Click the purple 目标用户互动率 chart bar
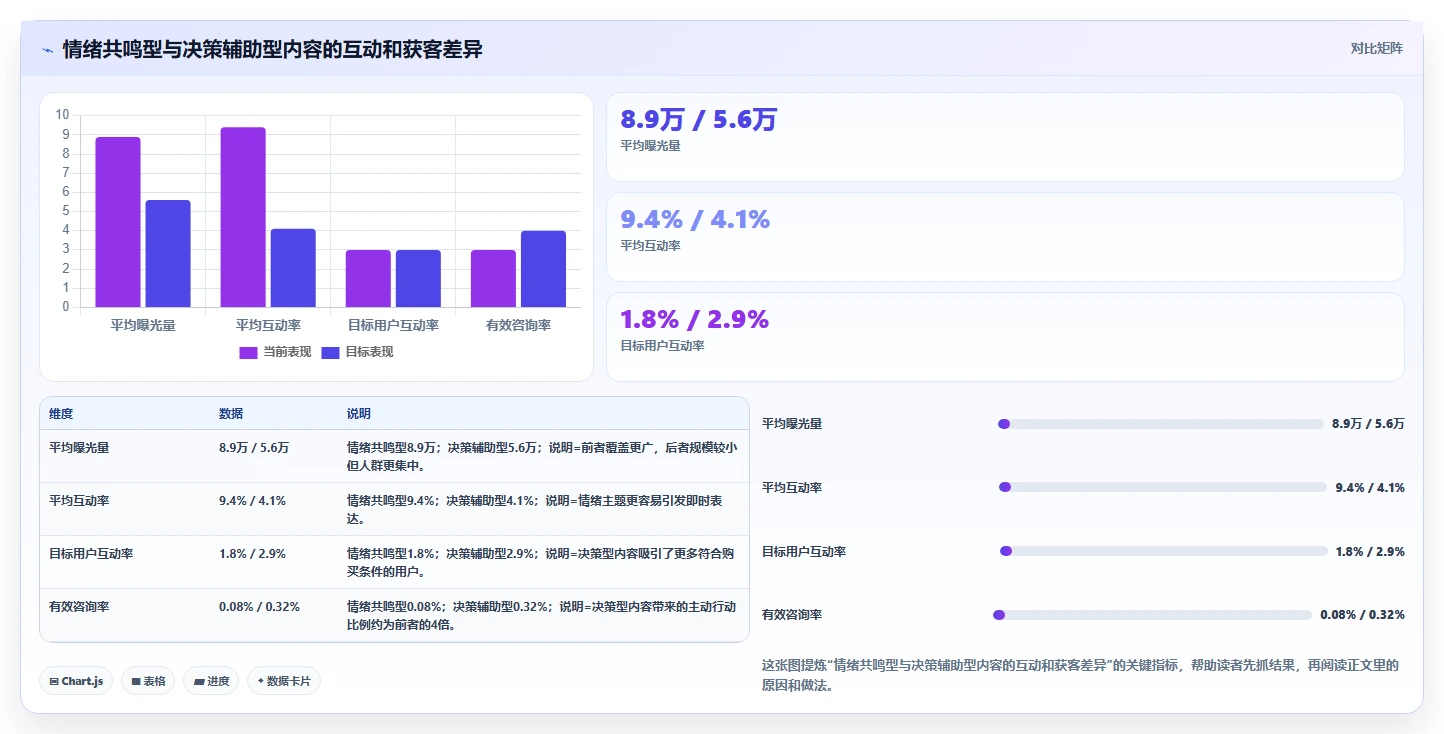1444x734 pixels. coord(368,278)
